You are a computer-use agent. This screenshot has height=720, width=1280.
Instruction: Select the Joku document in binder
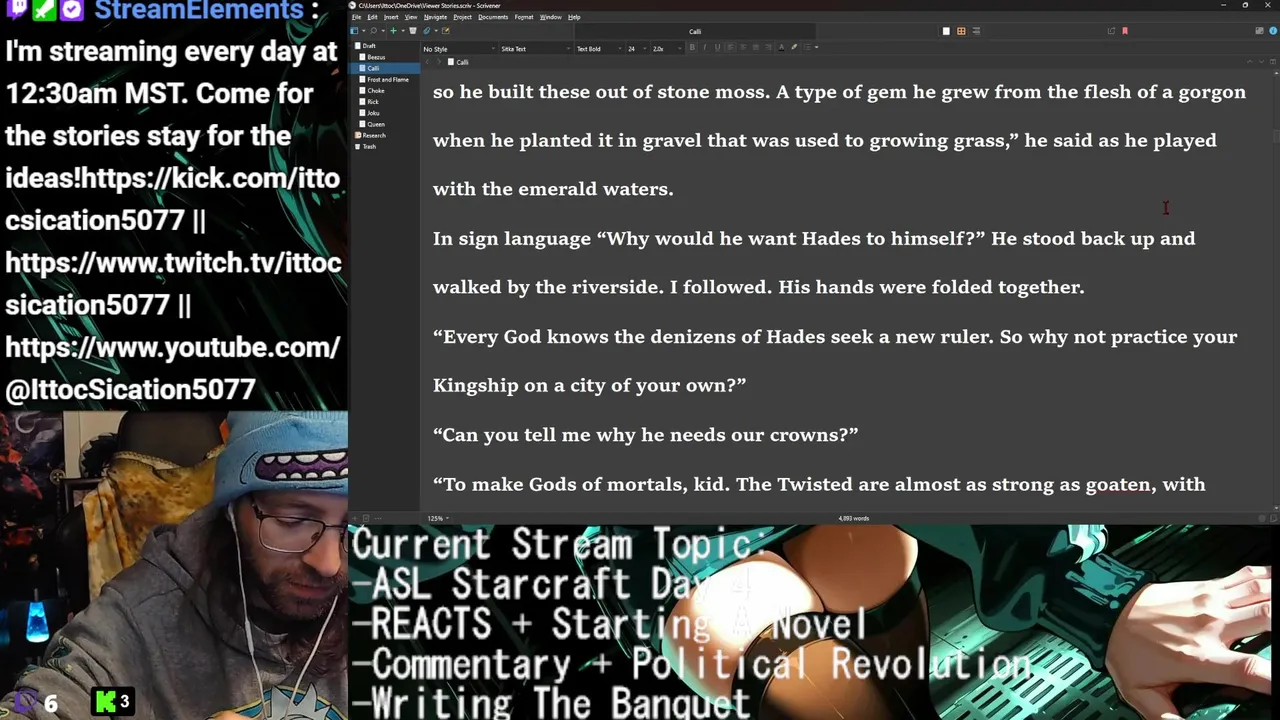coord(373,113)
